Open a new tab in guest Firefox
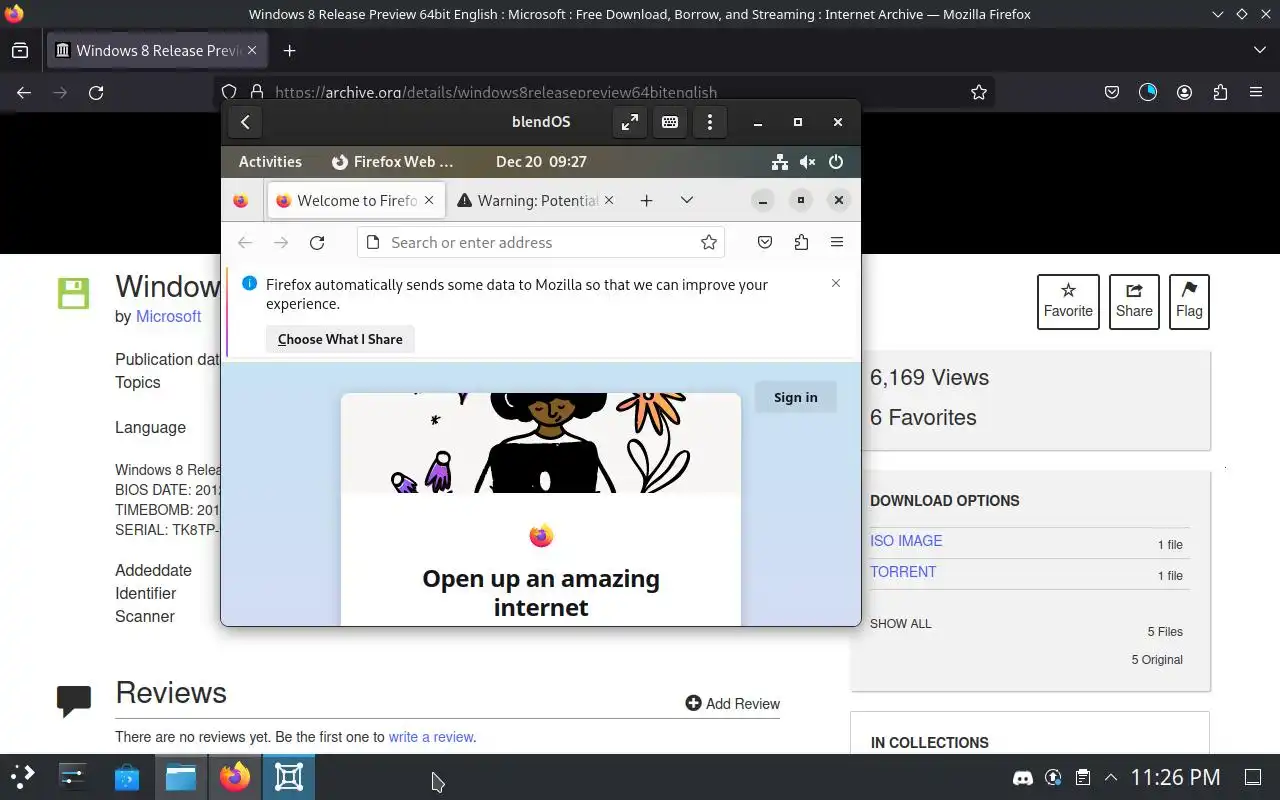This screenshot has width=1280, height=800. click(647, 200)
